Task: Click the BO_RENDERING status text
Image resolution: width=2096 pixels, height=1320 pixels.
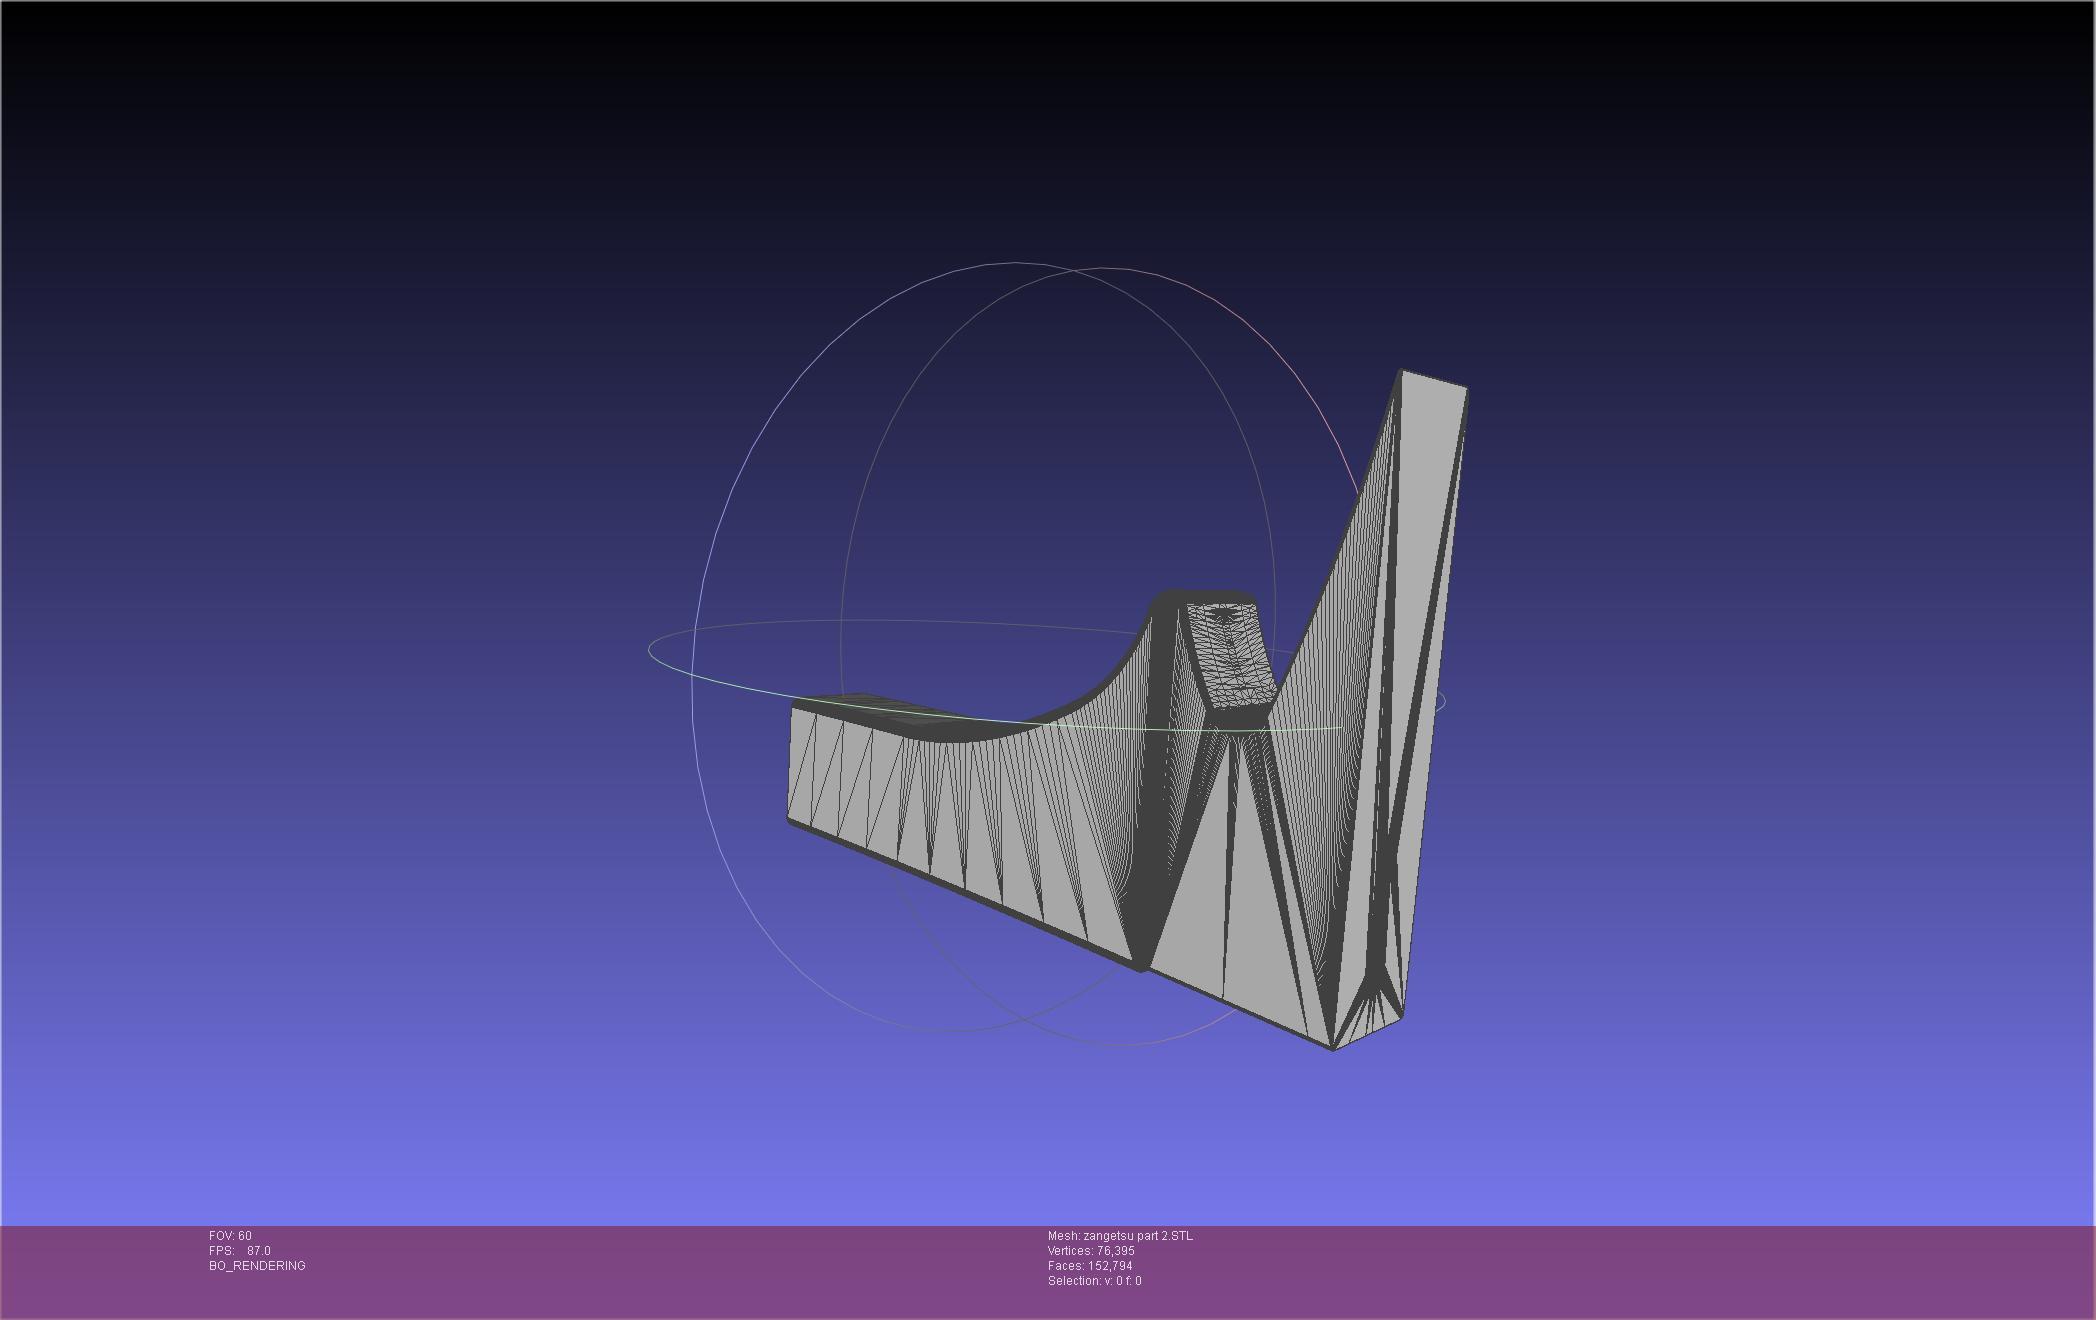Action: click(x=257, y=1266)
